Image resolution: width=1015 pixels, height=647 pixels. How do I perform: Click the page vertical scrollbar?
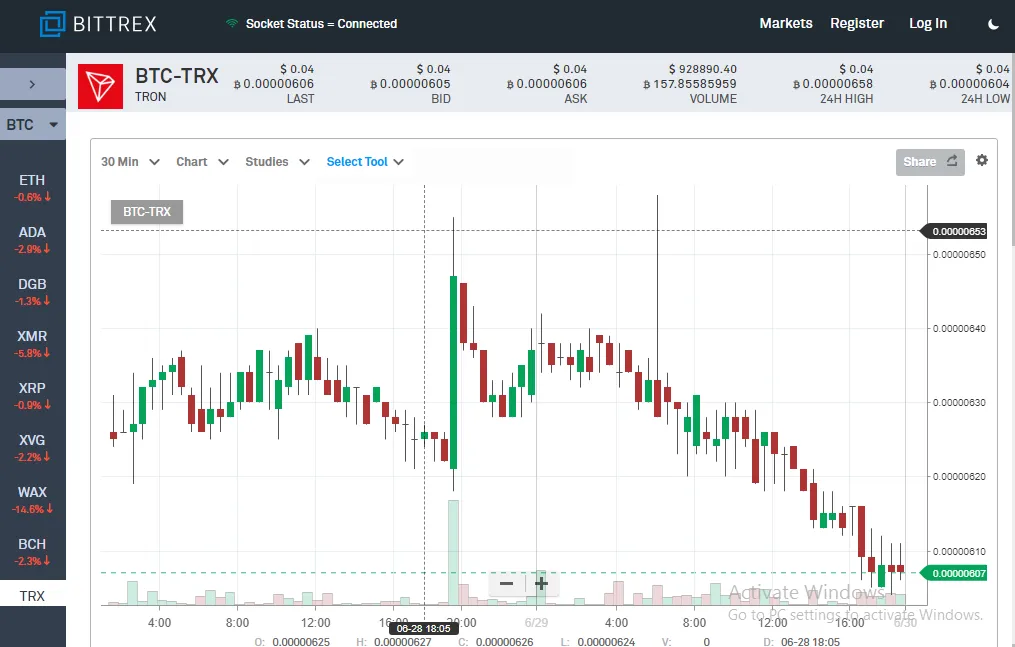click(1012, 149)
